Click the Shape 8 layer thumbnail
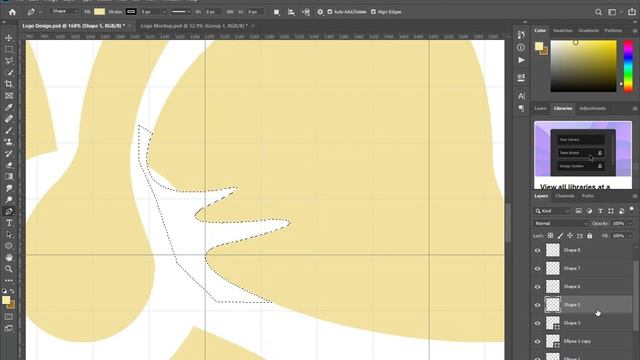Viewport: 640px width, 360px height. coord(553,250)
